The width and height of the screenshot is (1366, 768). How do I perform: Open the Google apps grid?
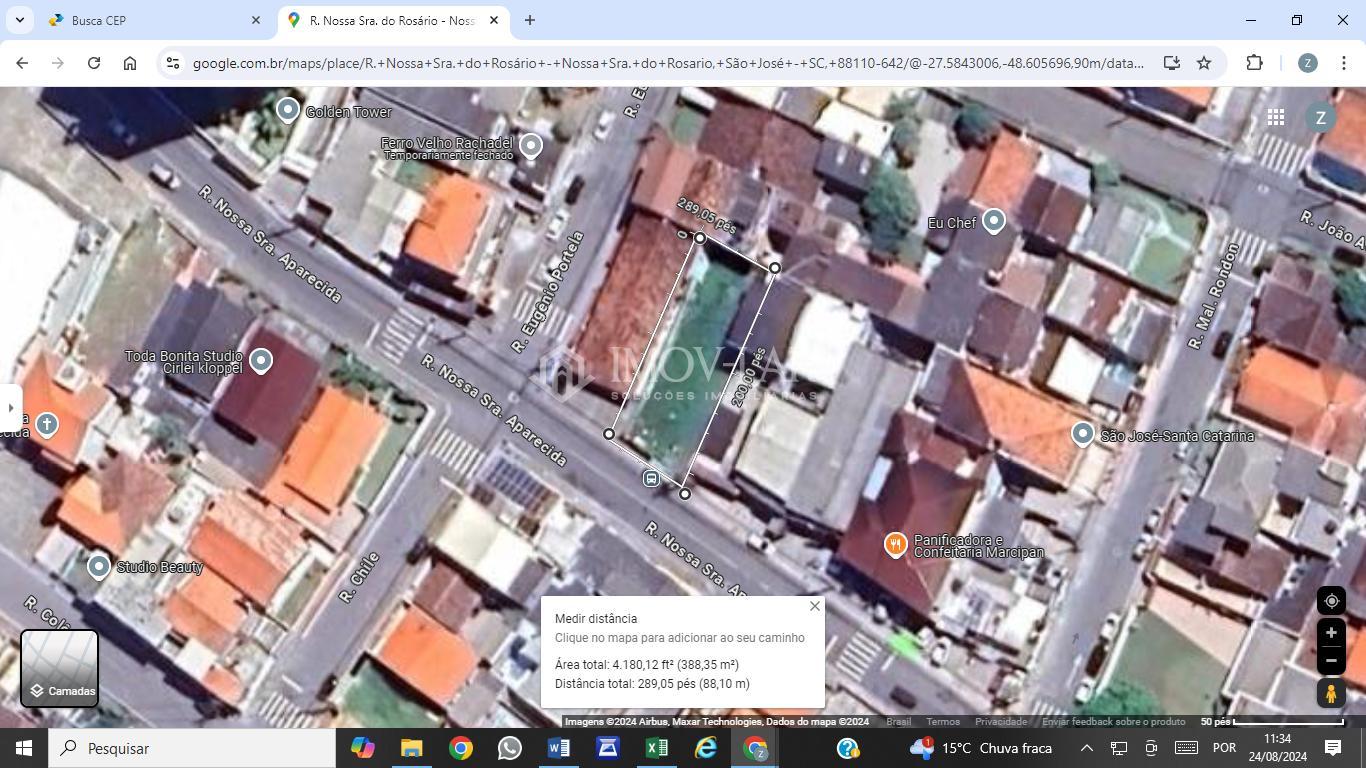[x=1276, y=118]
